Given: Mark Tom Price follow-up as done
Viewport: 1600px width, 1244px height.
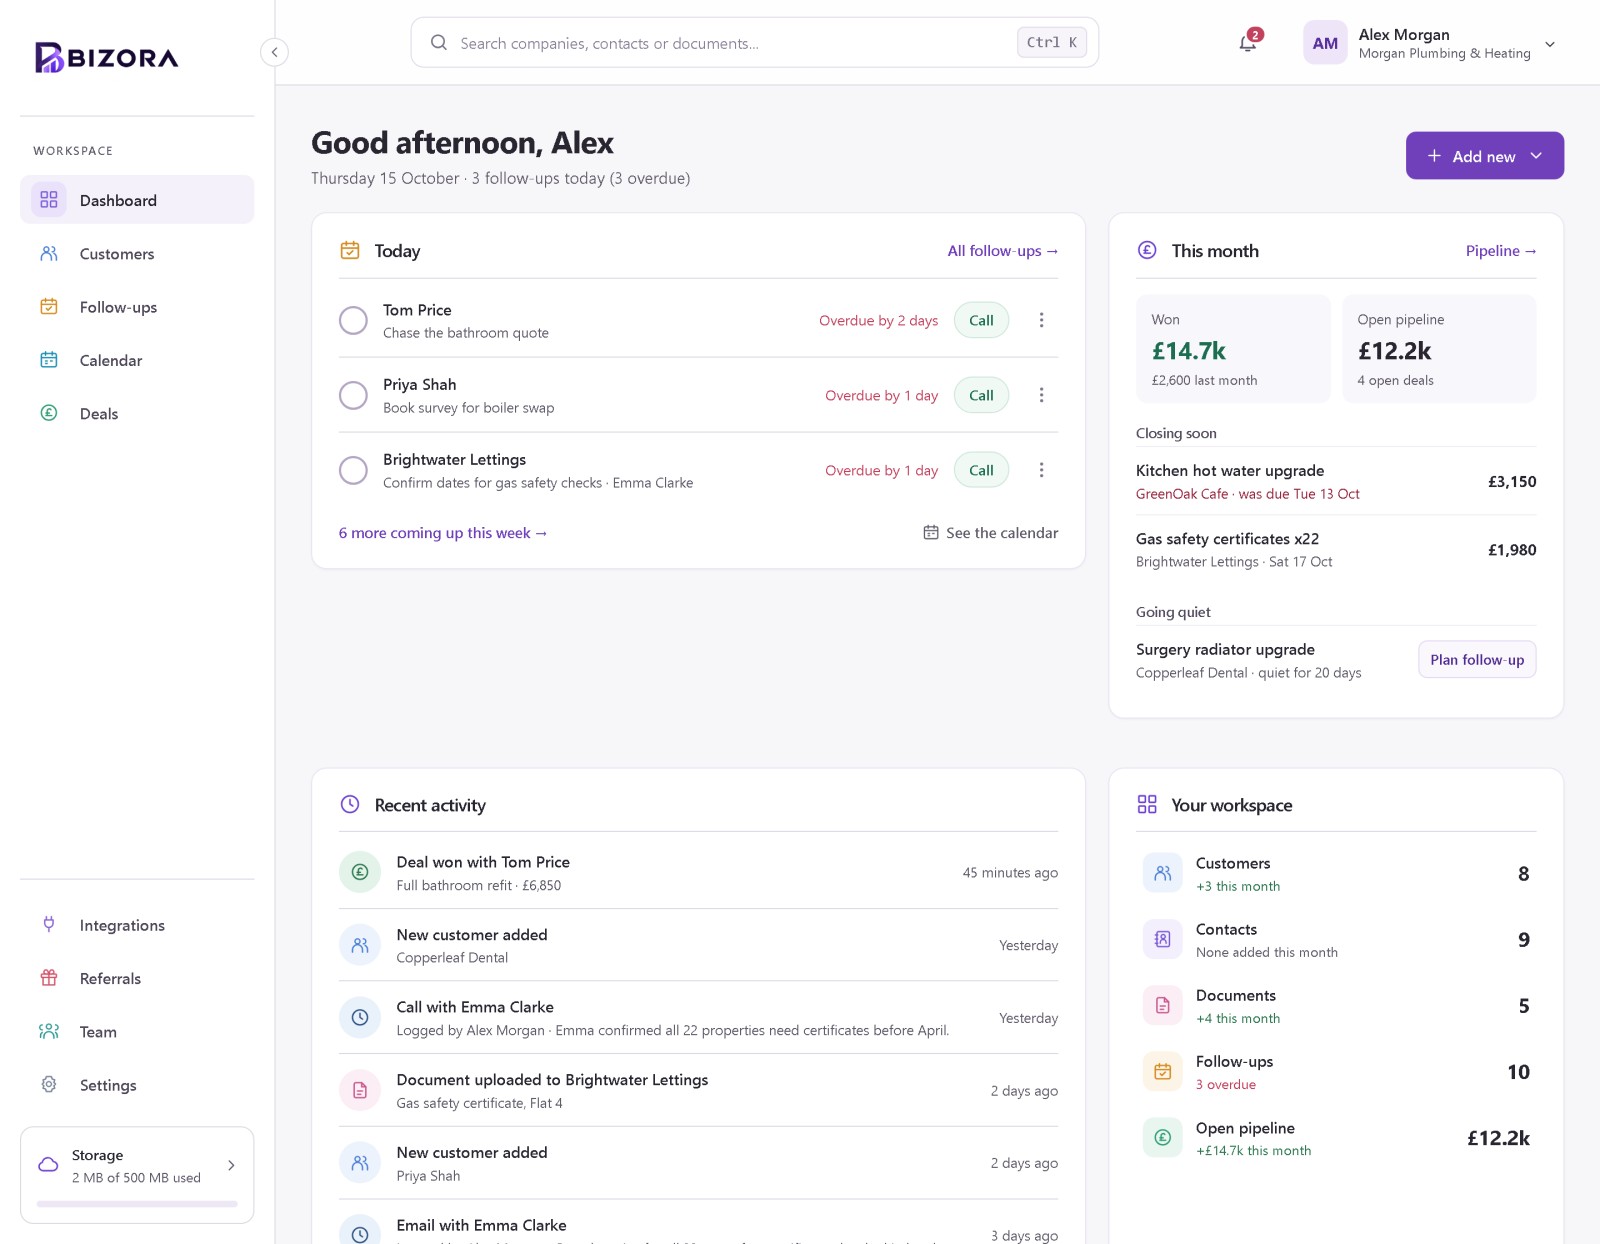Looking at the screenshot, I should (x=353, y=320).
